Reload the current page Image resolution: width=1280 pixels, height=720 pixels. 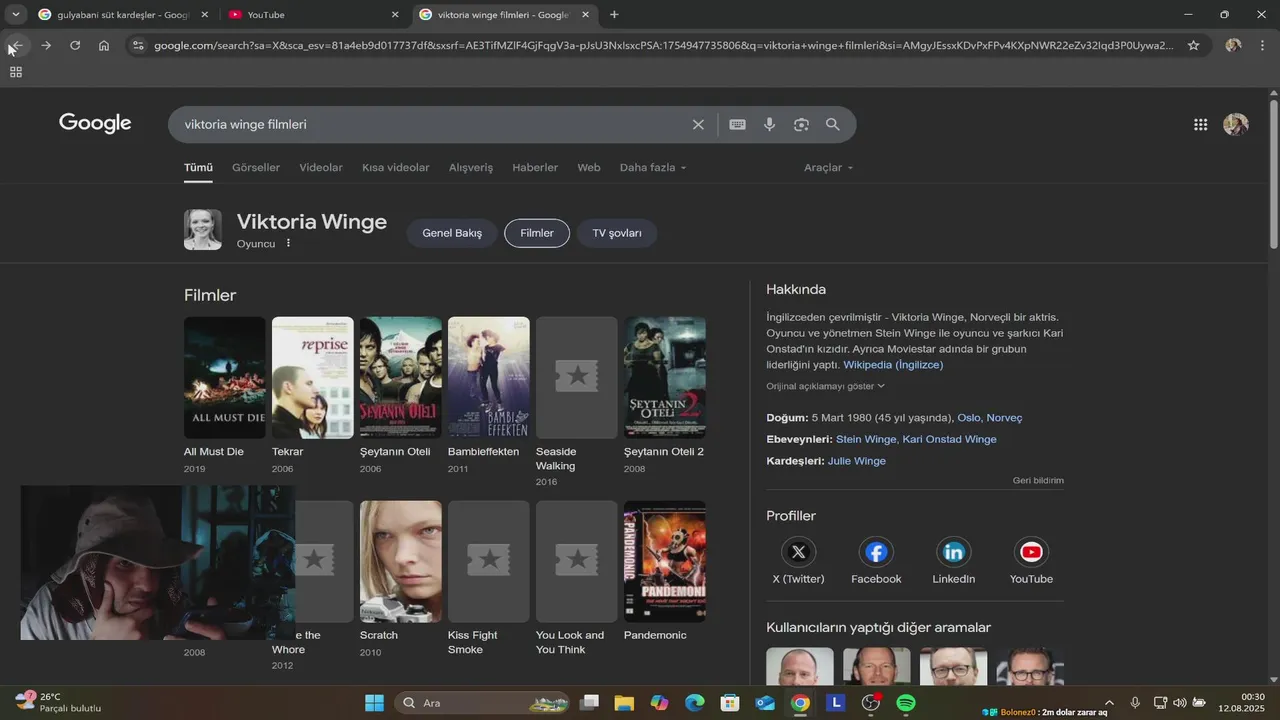click(75, 45)
